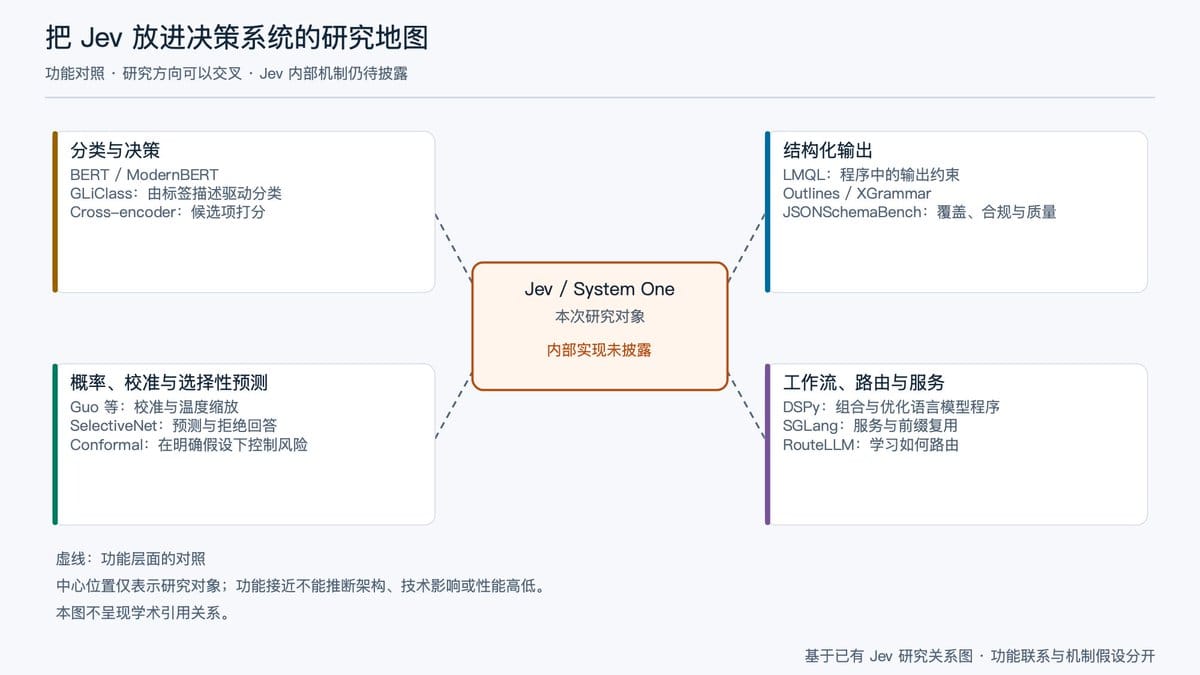Image resolution: width=1200 pixels, height=675 pixels.
Task: Click the Jev / System One center title
Action: (x=599, y=289)
